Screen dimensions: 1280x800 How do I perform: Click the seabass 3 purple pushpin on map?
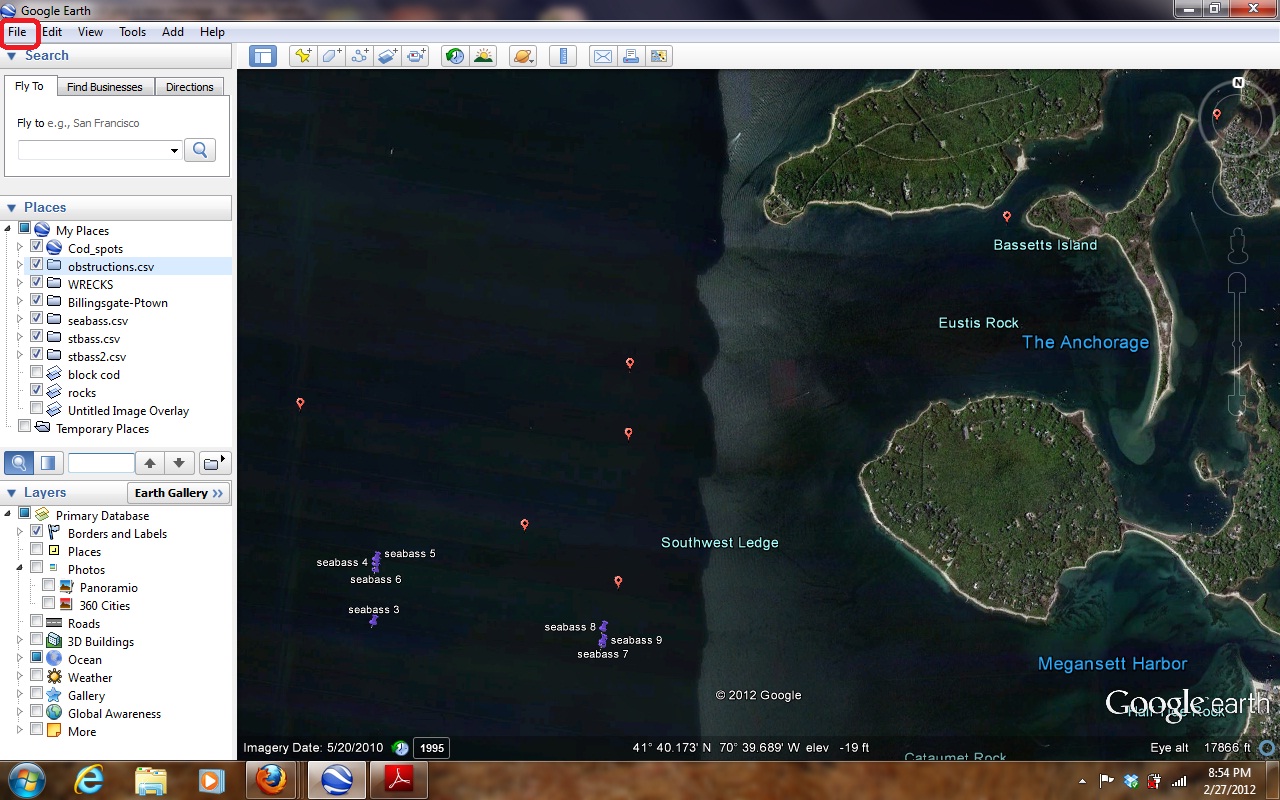point(373,621)
